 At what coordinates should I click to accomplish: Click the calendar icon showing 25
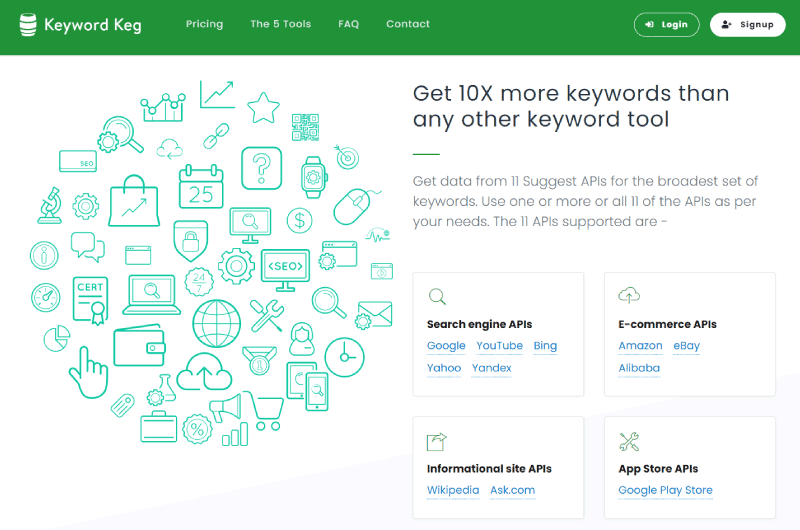(x=201, y=187)
